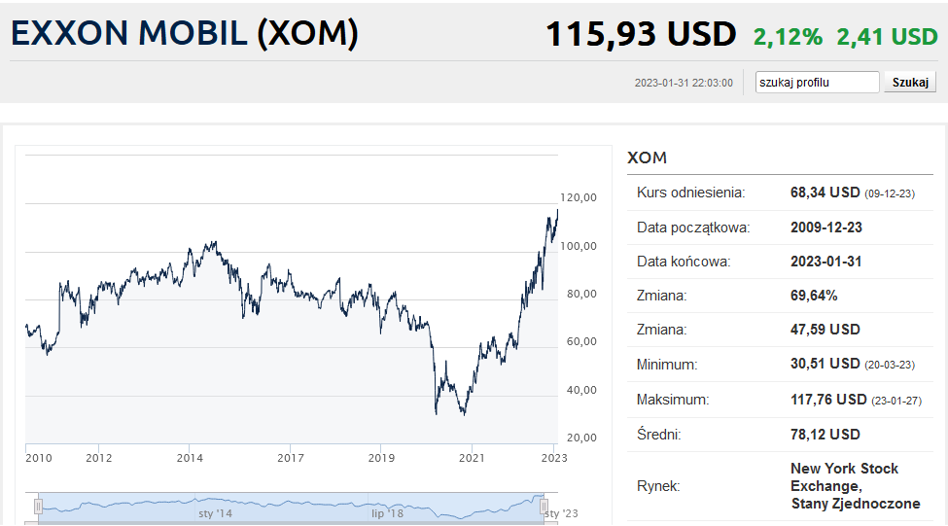Click Średni label
948x526 pixels.
point(658,434)
